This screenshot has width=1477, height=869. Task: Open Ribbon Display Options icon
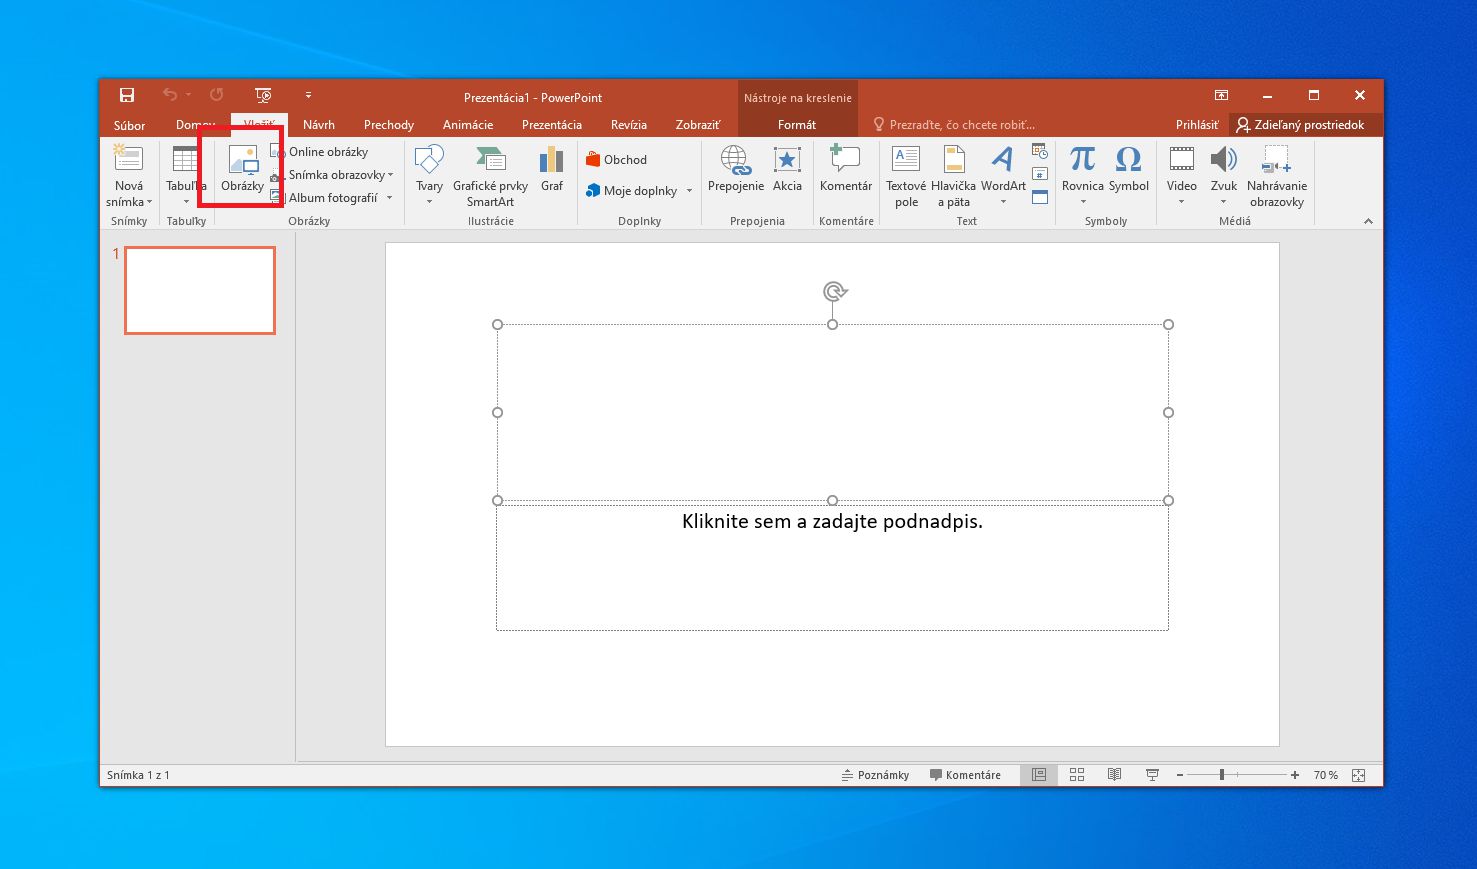[1221, 95]
